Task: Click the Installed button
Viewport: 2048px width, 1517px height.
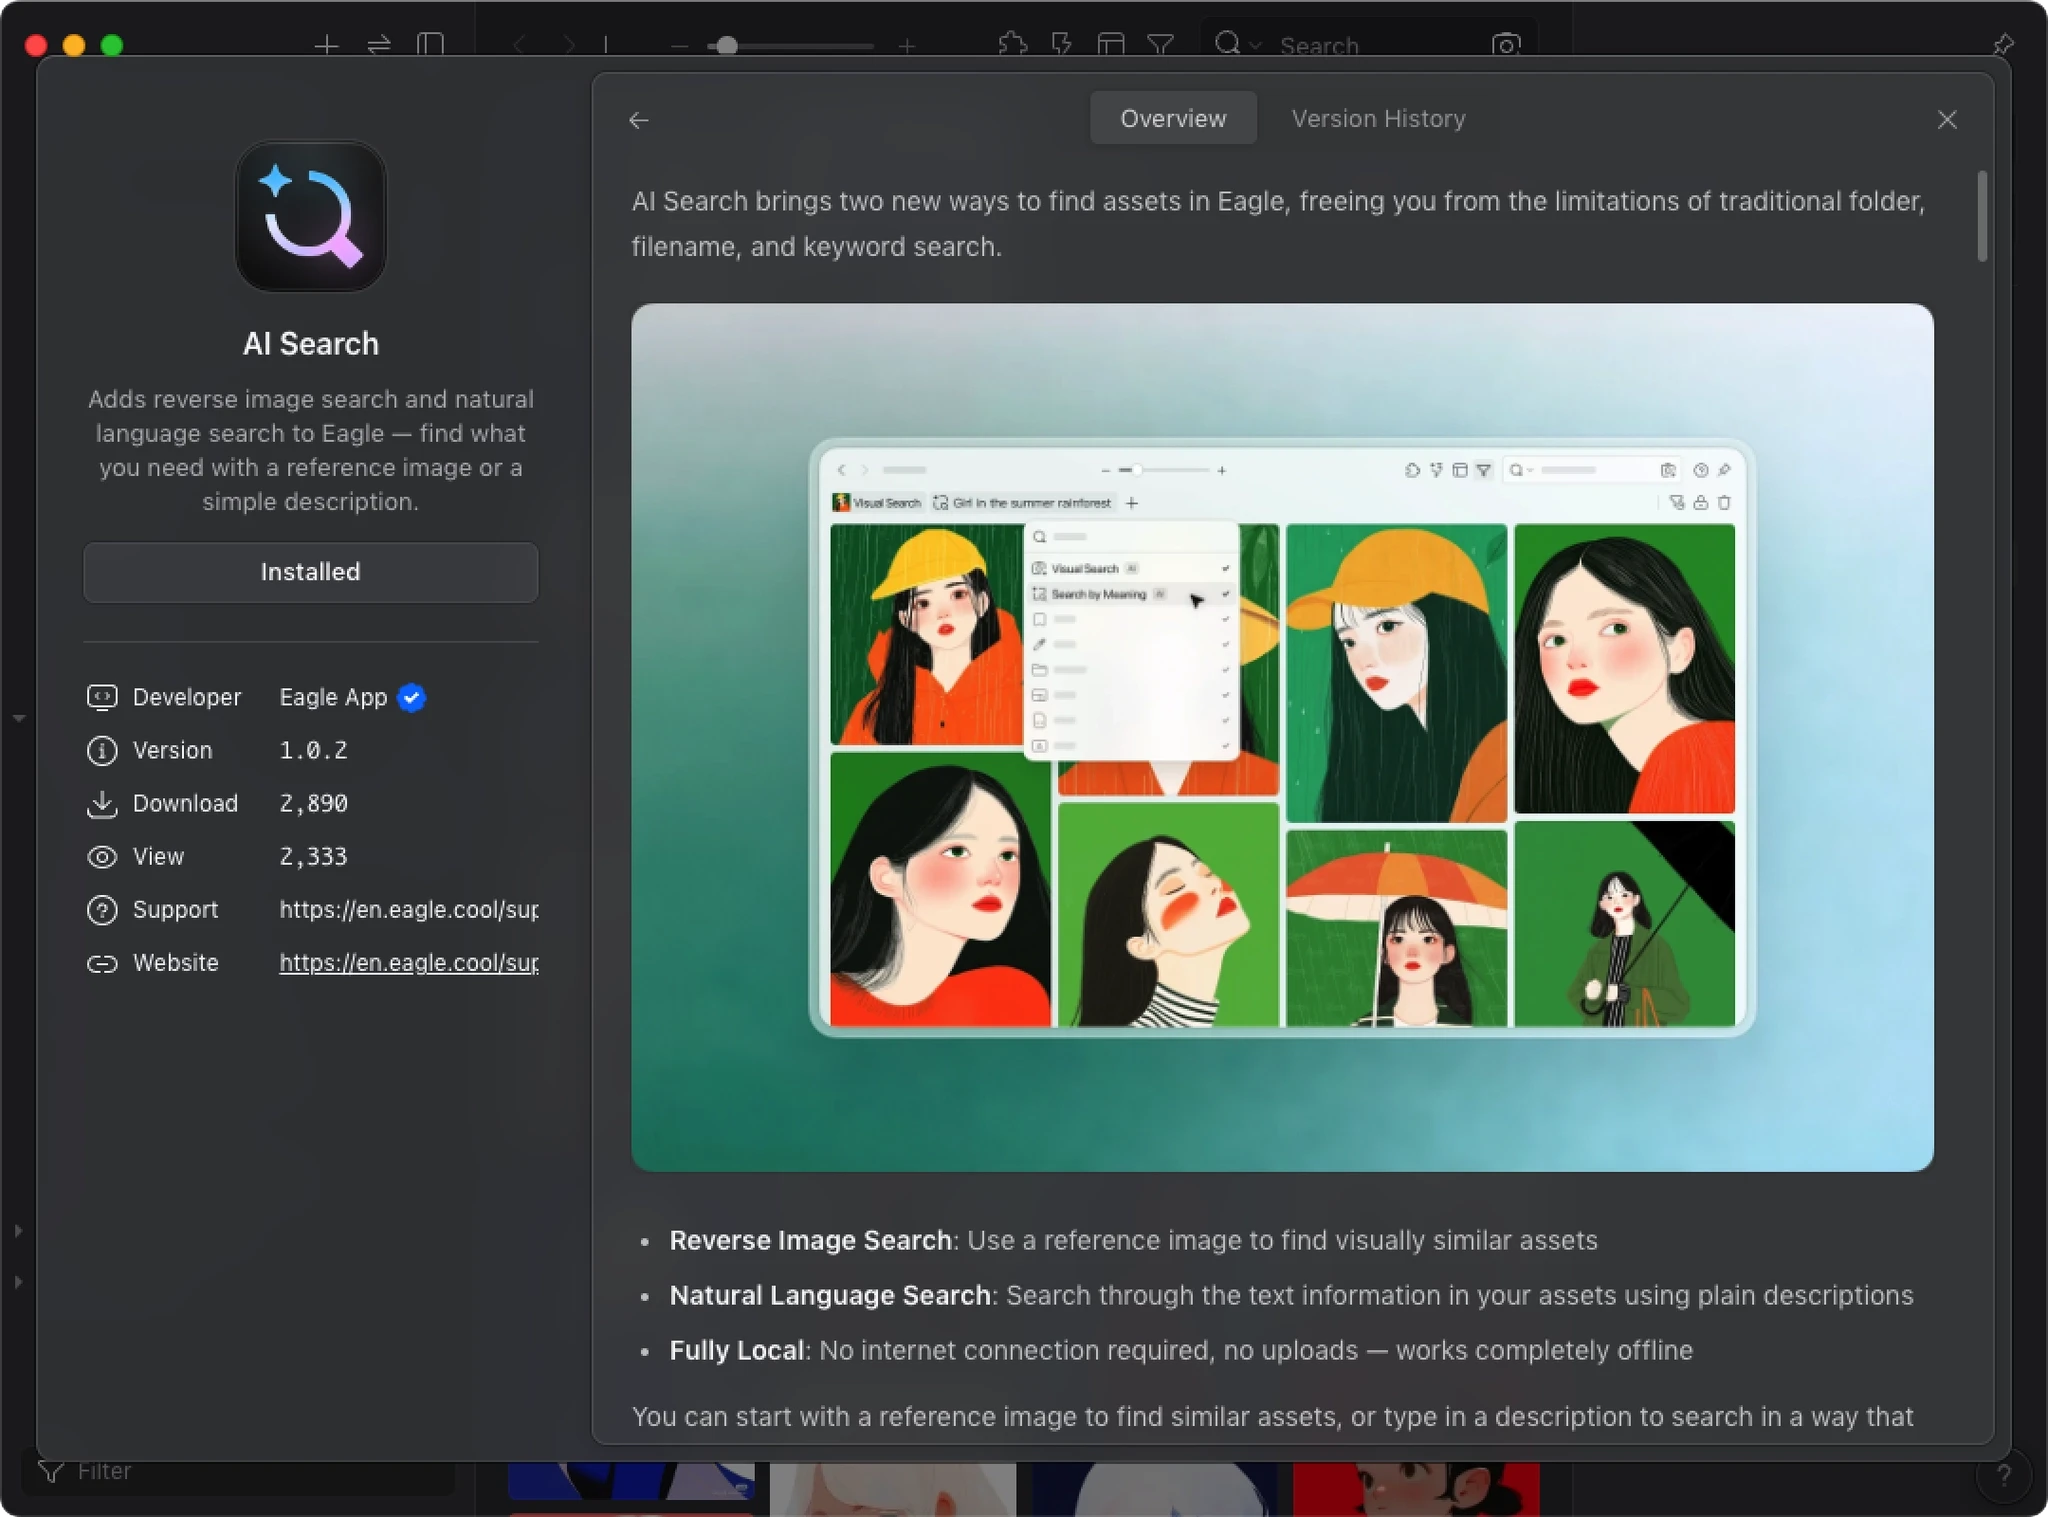Action: 310,572
